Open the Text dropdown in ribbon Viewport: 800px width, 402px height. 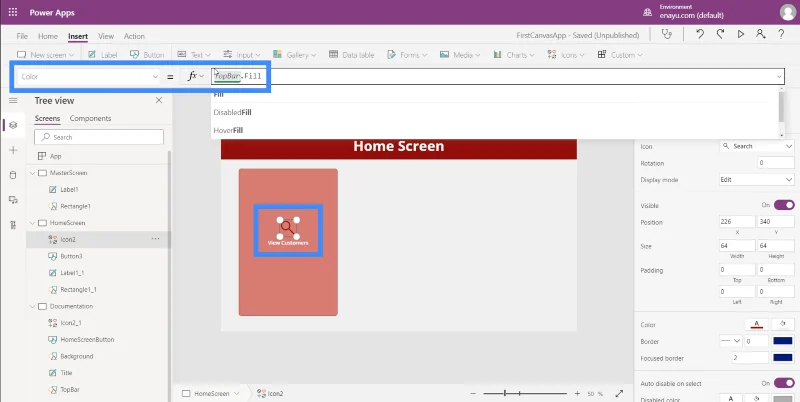[x=194, y=55]
